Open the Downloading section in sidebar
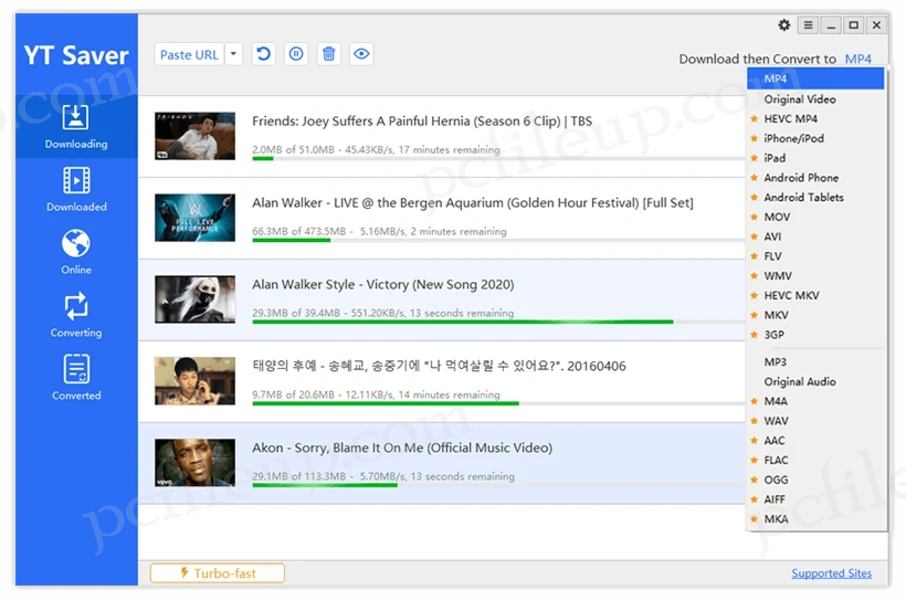 point(76,125)
